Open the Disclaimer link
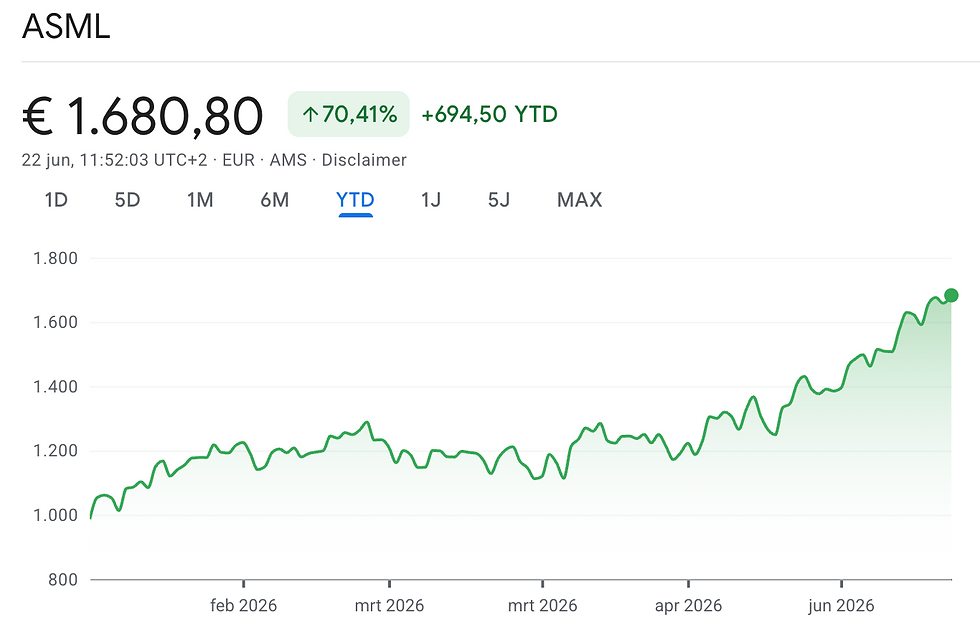The width and height of the screenshot is (980, 630). tap(364, 160)
